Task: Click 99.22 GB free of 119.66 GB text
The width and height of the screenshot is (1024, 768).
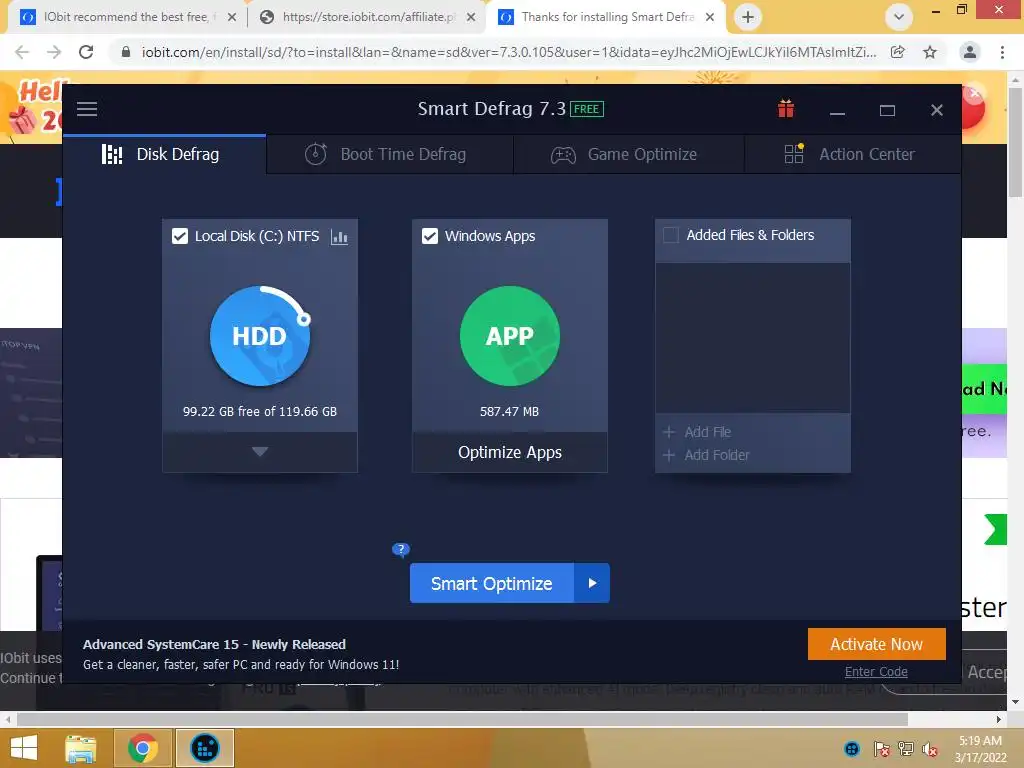Action: click(x=260, y=411)
